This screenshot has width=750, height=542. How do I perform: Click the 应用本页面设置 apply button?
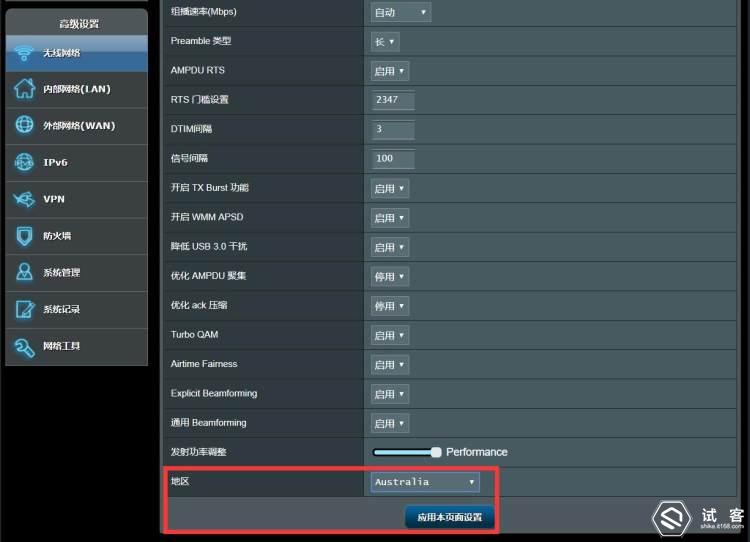click(450, 517)
